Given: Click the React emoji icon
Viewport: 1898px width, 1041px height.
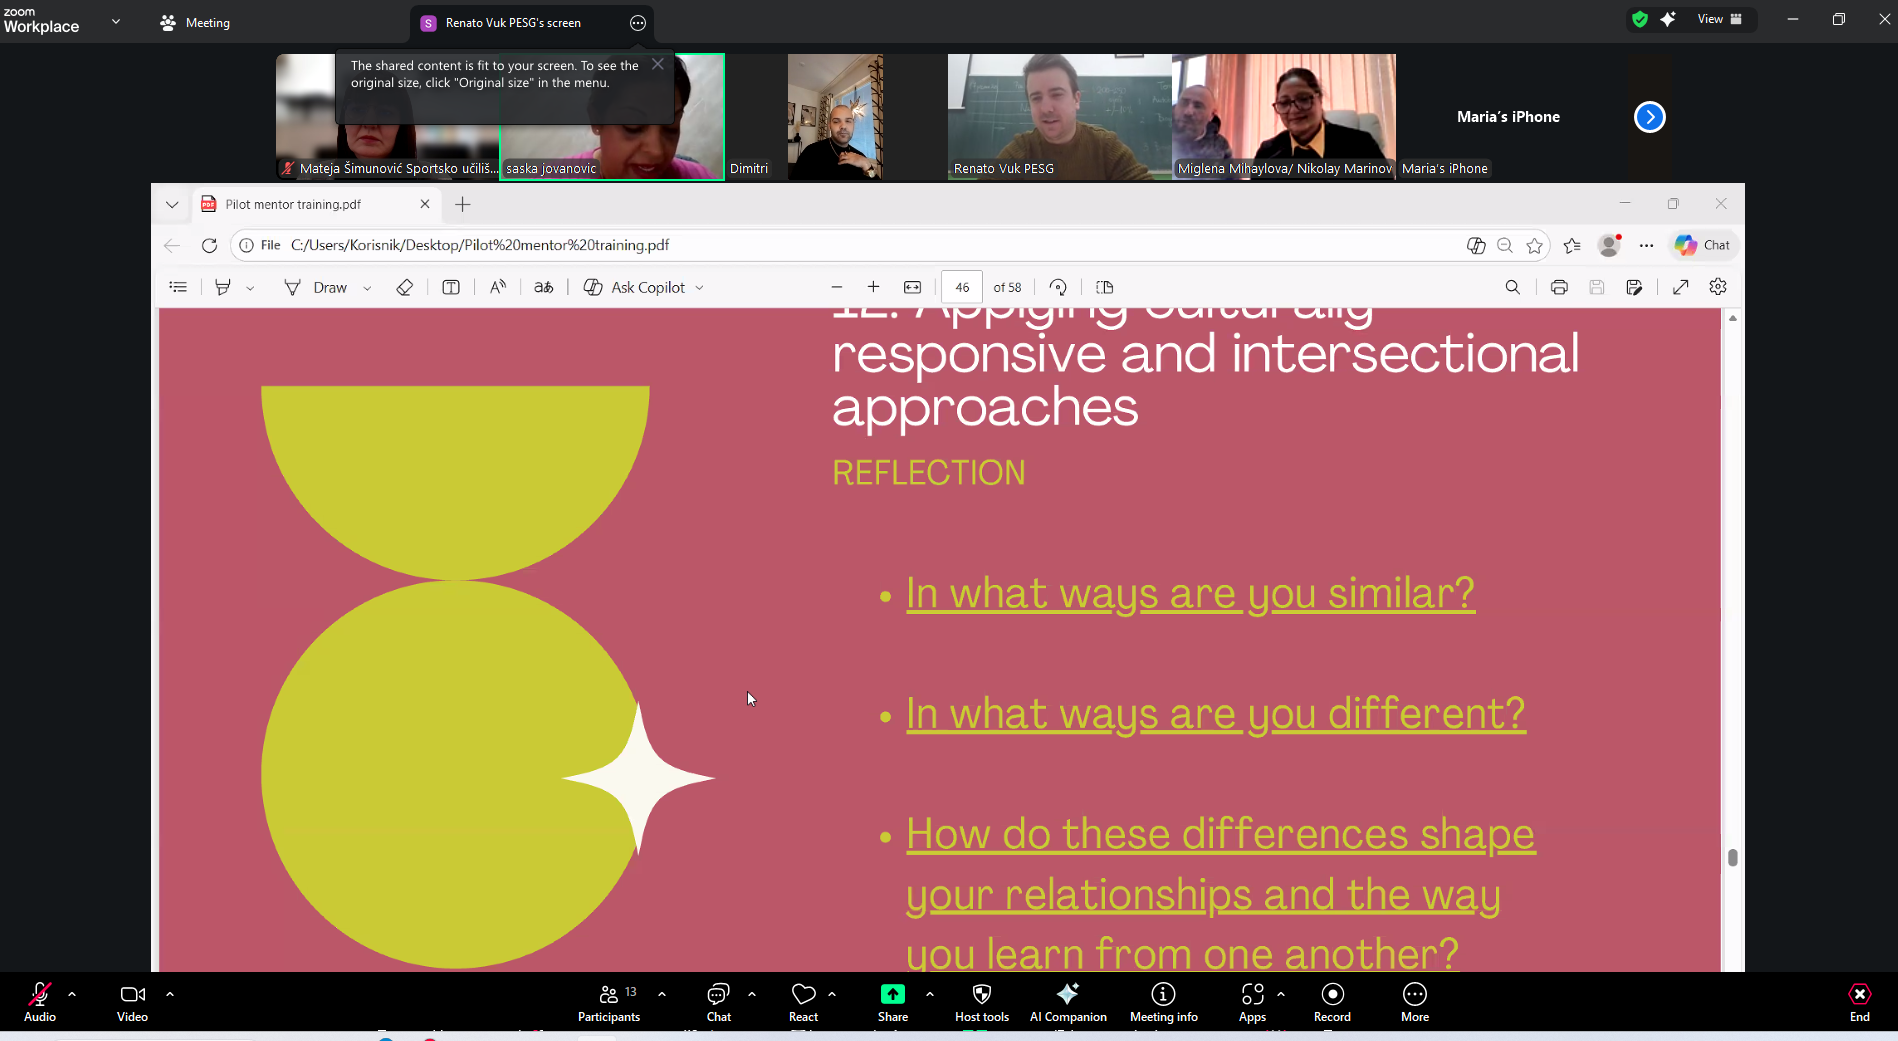Looking at the screenshot, I should [803, 1002].
